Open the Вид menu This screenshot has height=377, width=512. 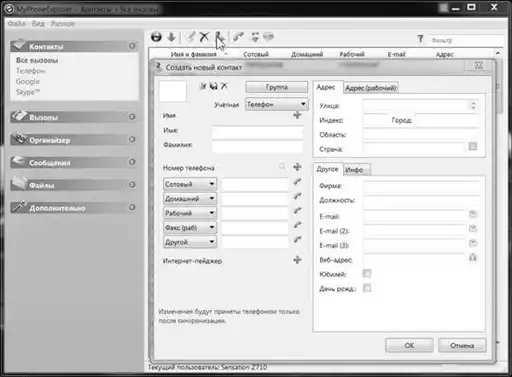pyautogui.click(x=38, y=24)
